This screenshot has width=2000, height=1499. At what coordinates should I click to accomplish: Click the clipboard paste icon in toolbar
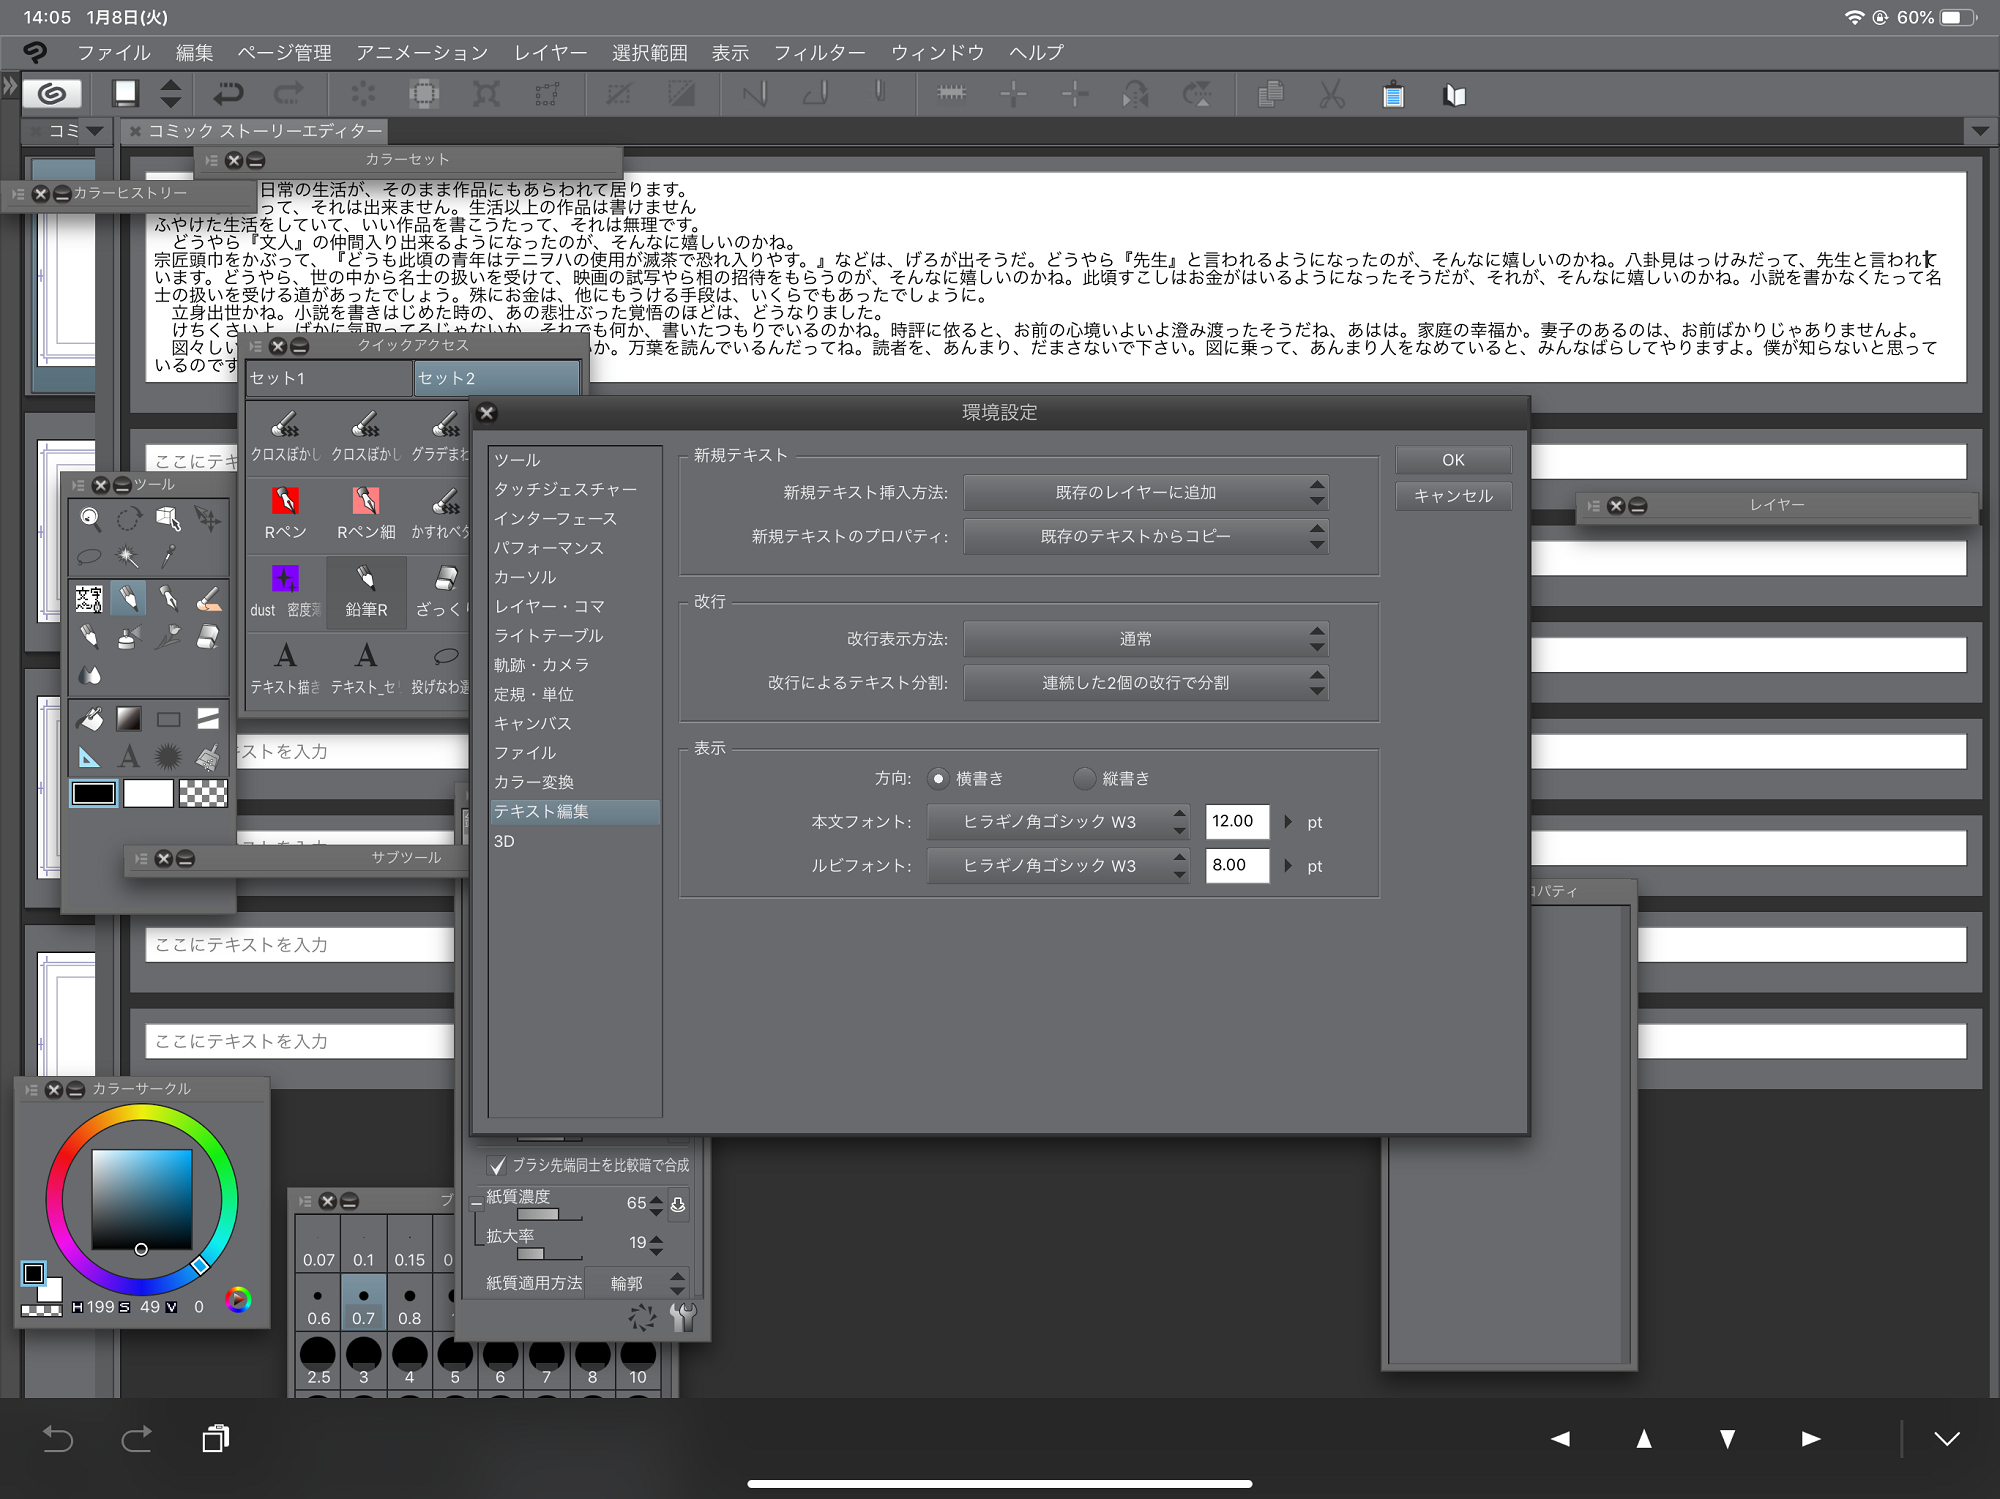click(1393, 95)
